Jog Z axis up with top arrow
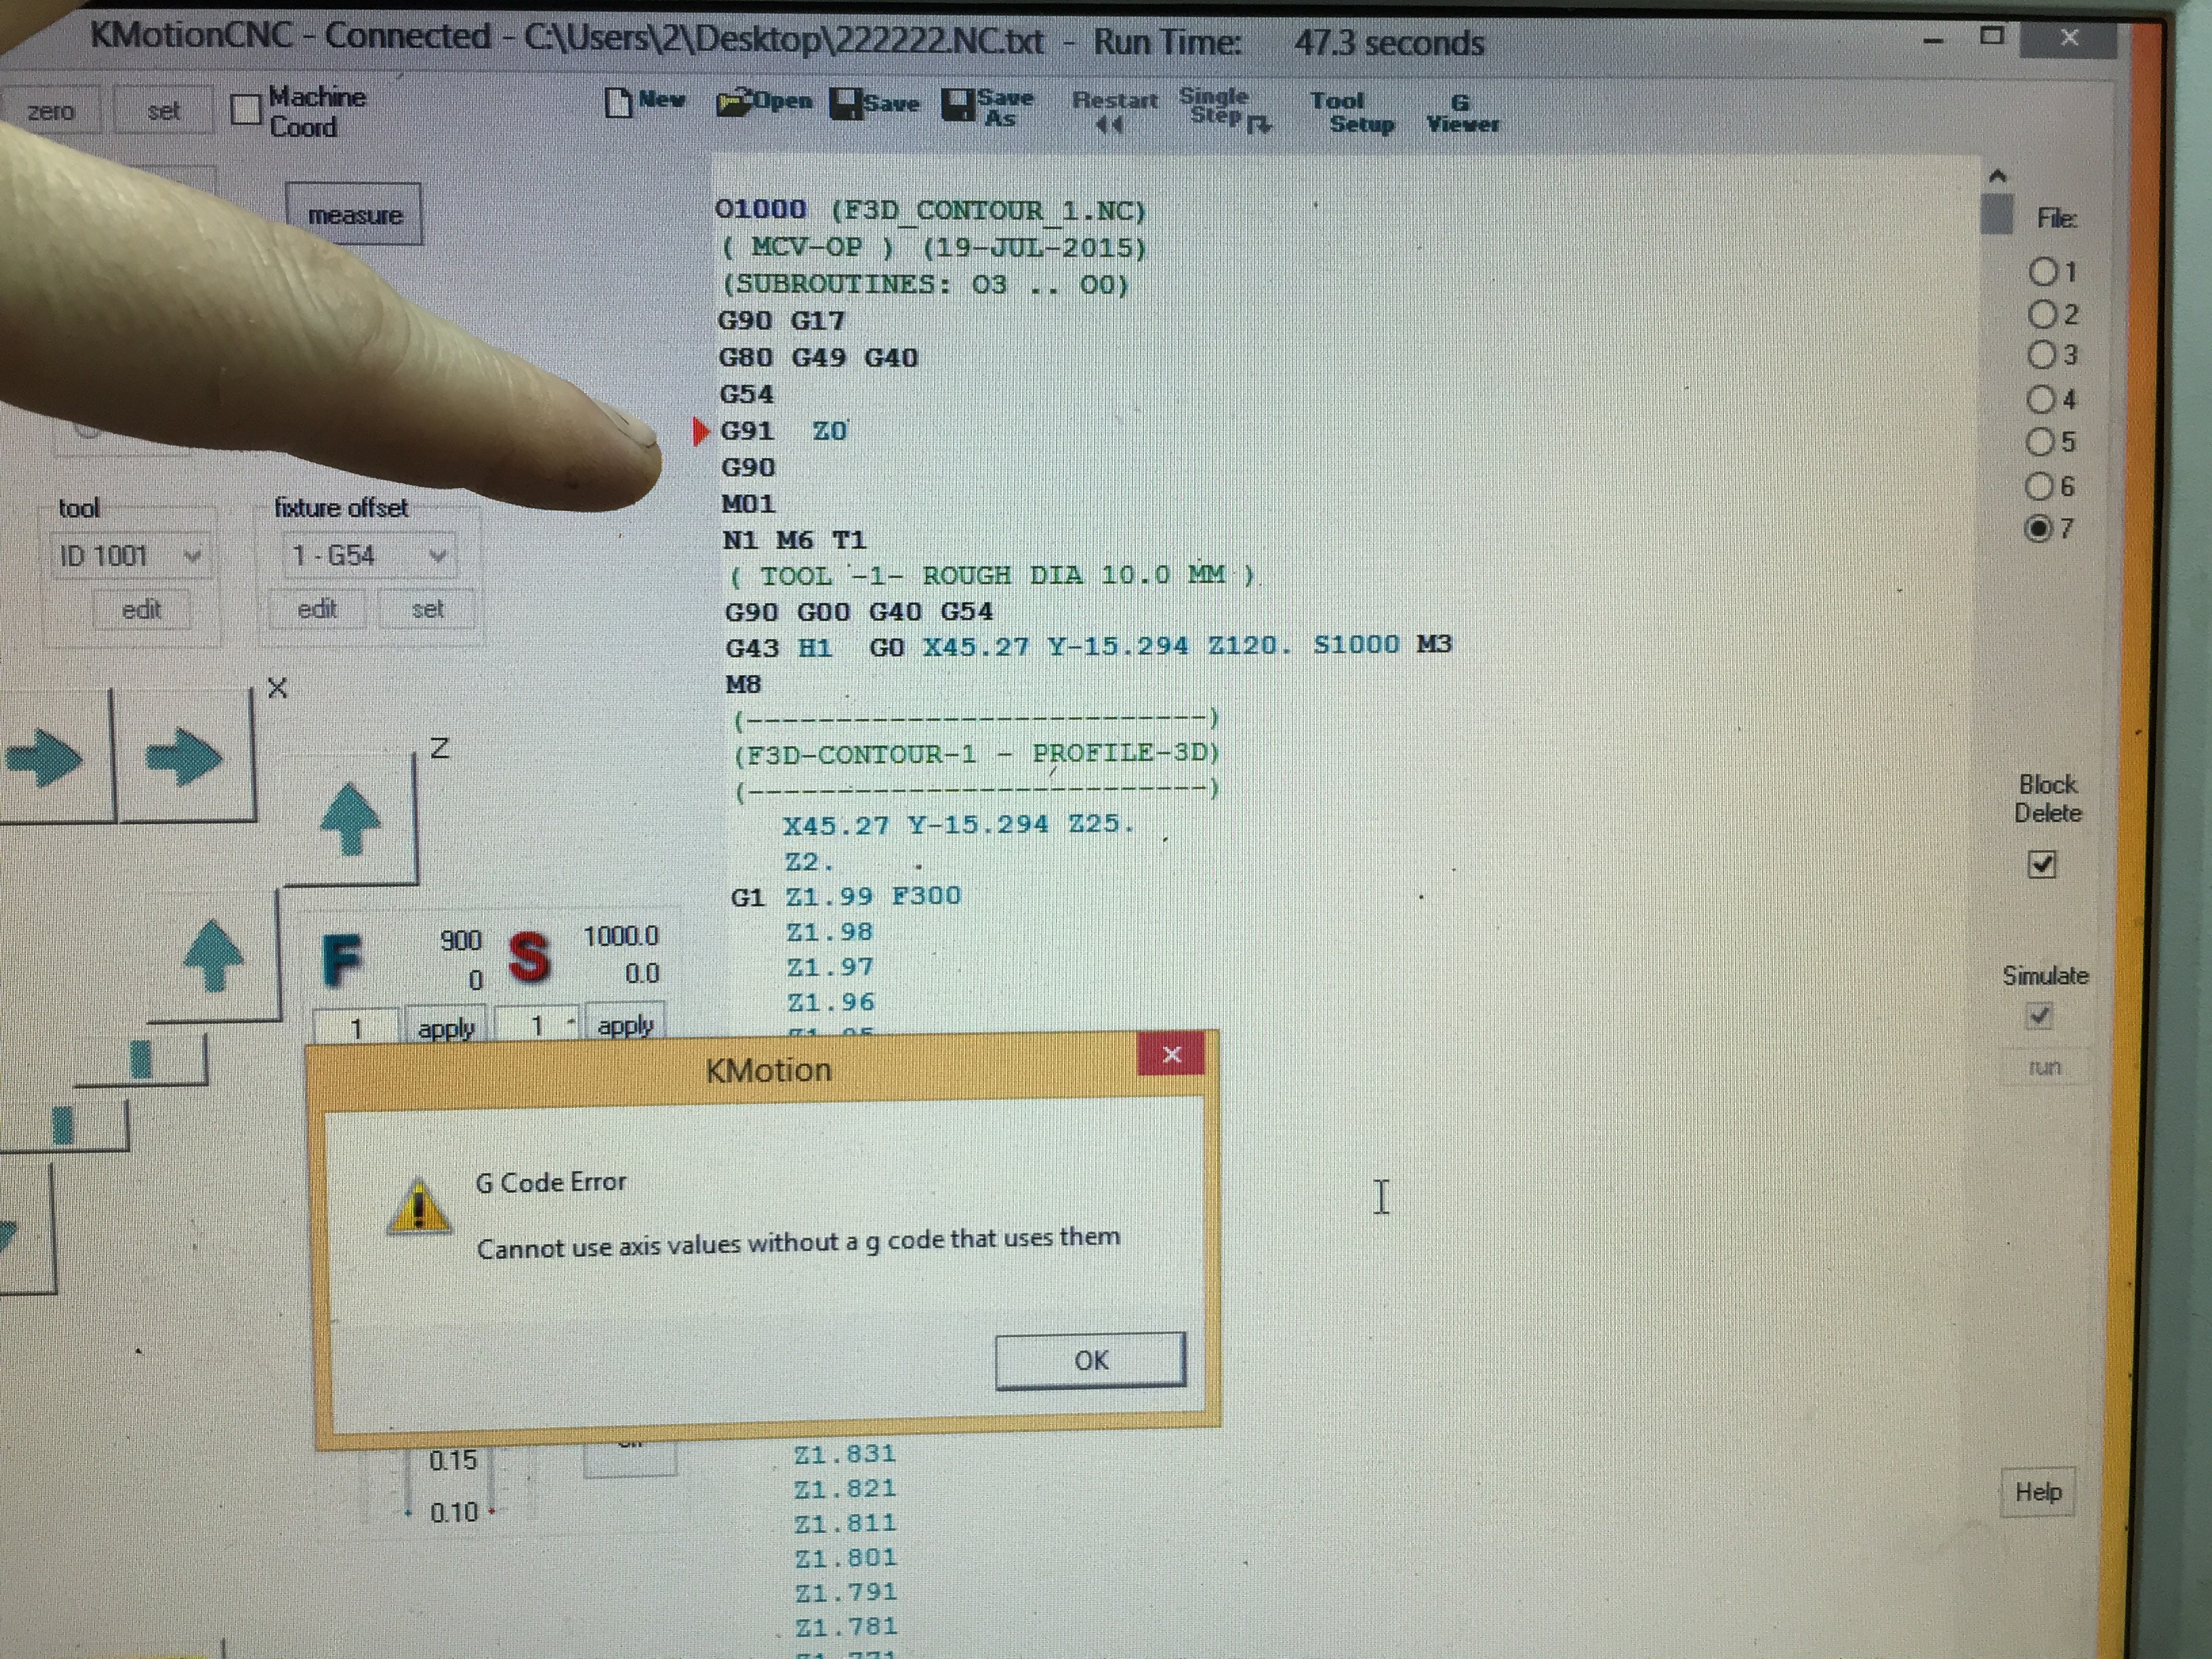 [x=350, y=820]
